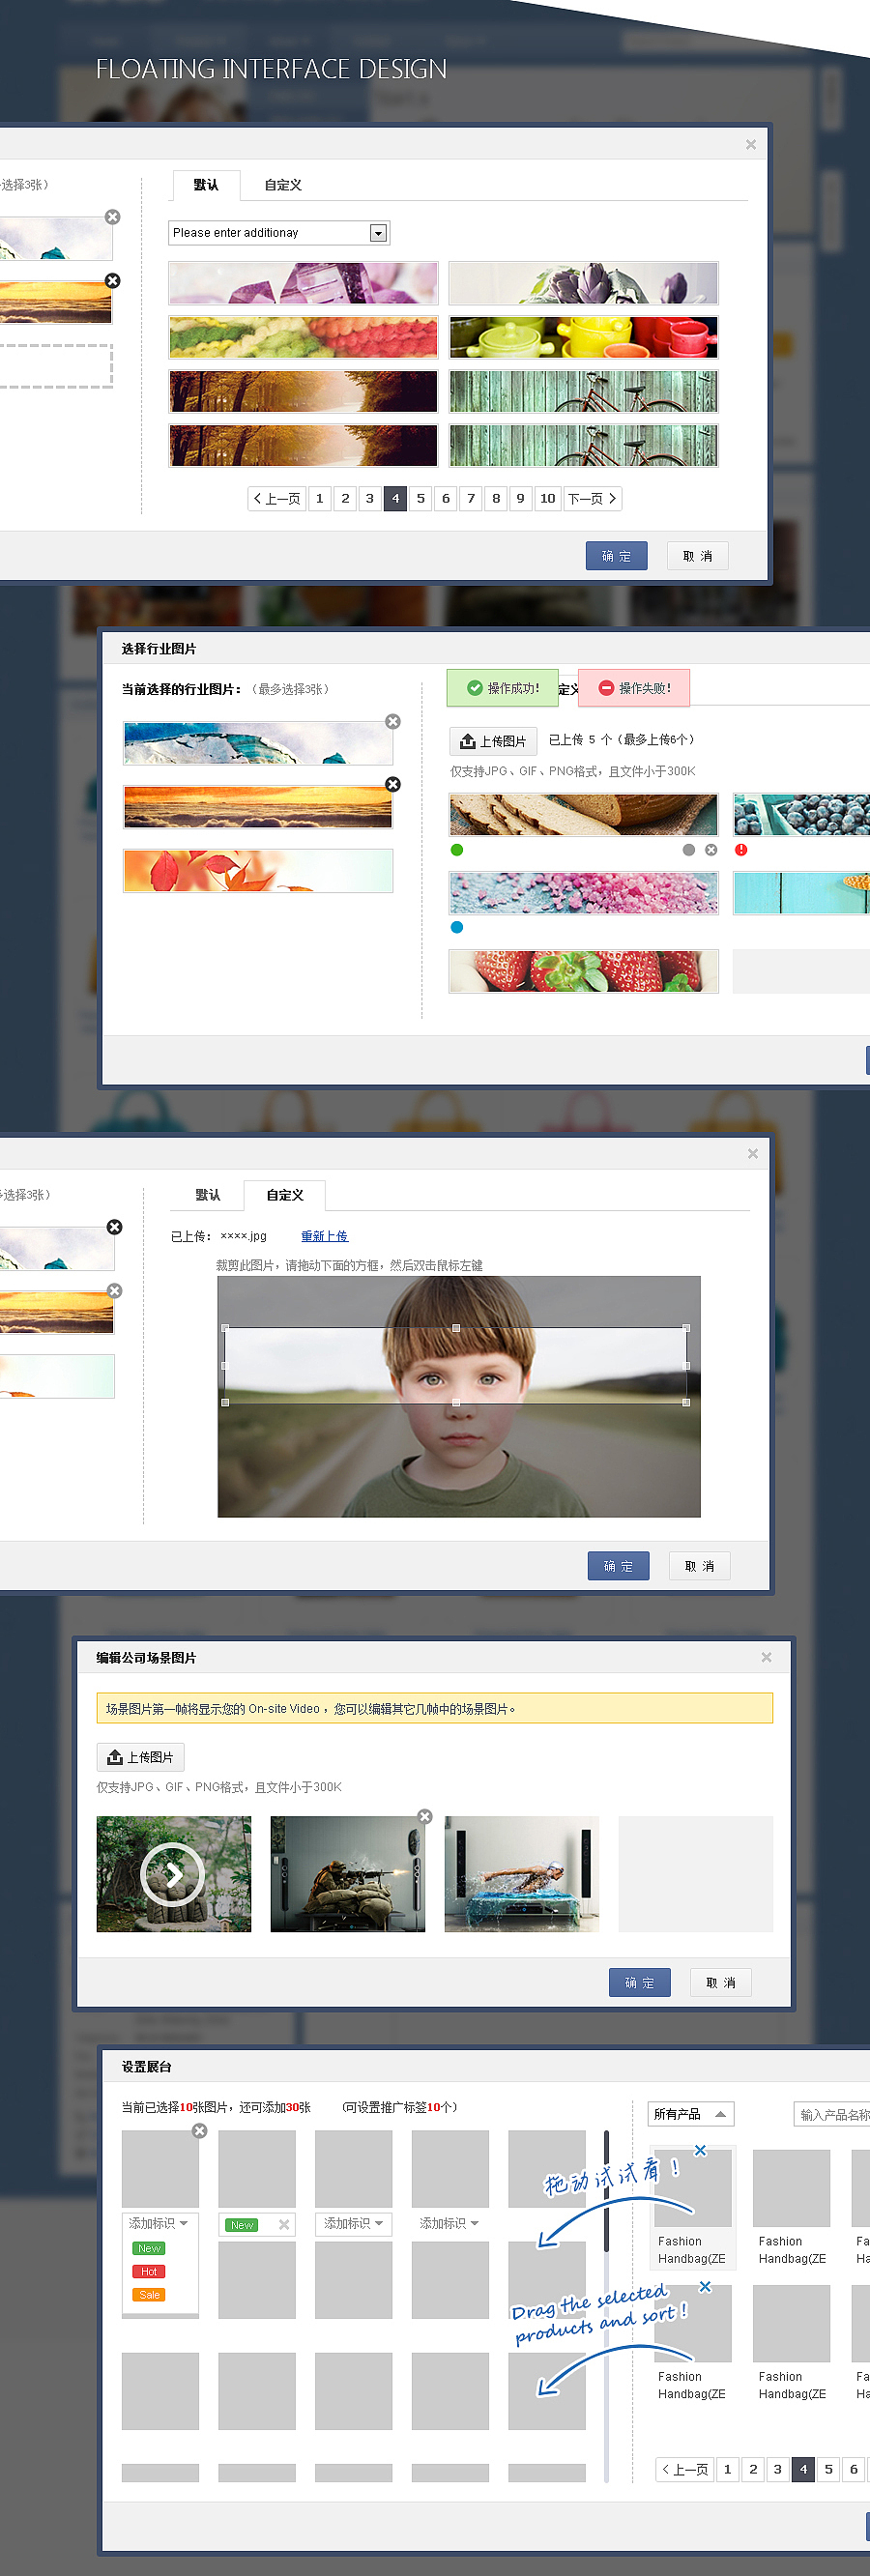Select 默认 tab in gallery dialog

tap(206, 185)
